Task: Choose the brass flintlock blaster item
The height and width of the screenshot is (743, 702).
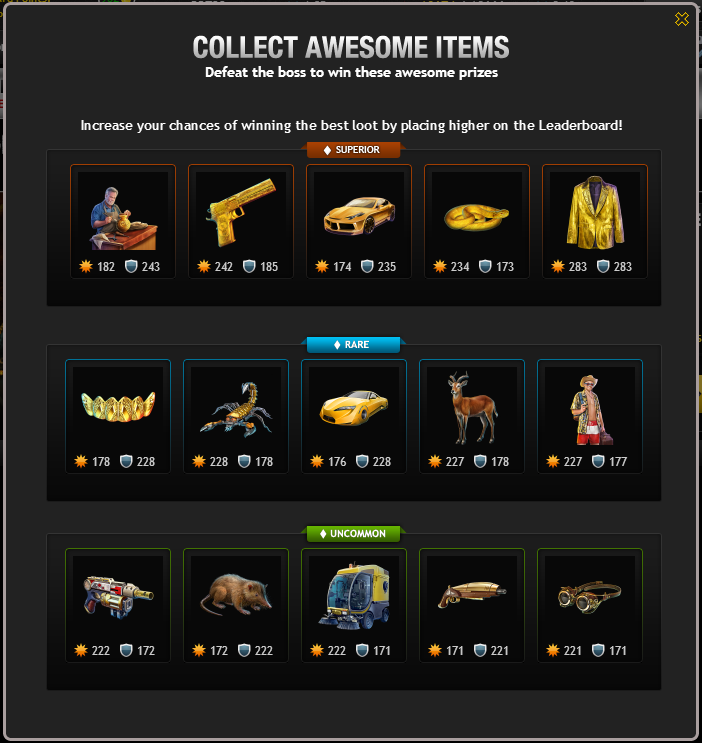Action: pyautogui.click(x=472, y=605)
